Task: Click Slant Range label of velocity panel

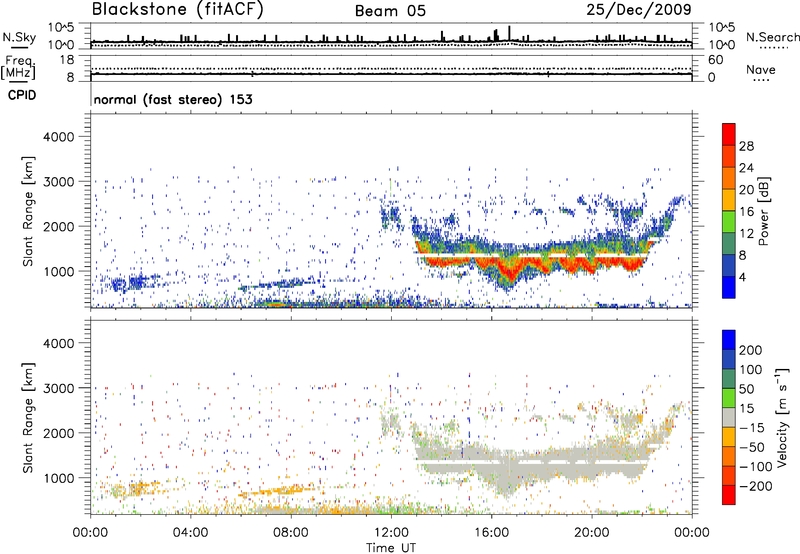Action: (28, 418)
